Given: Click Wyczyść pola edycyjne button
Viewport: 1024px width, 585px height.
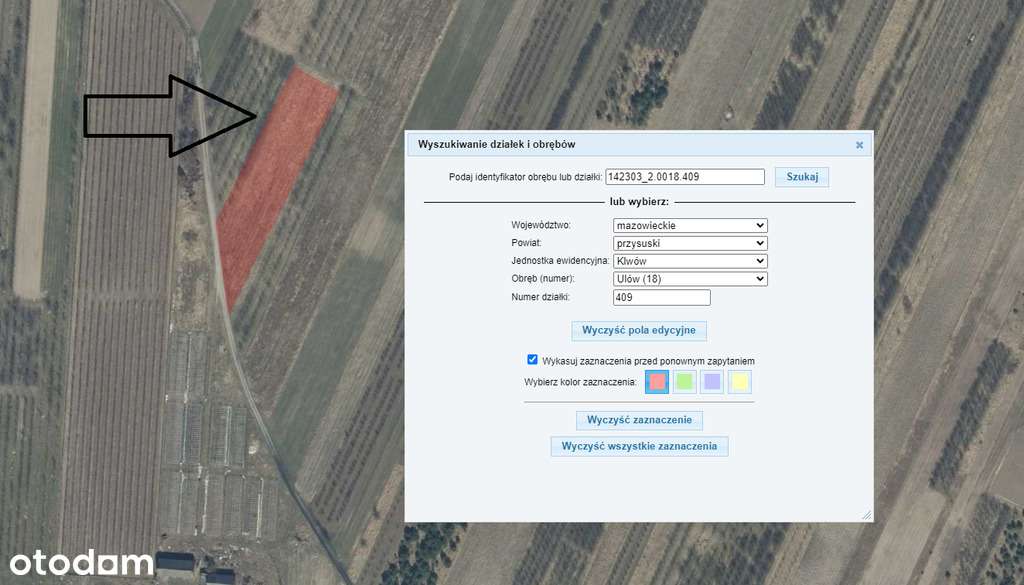Looking at the screenshot, I should click(639, 330).
